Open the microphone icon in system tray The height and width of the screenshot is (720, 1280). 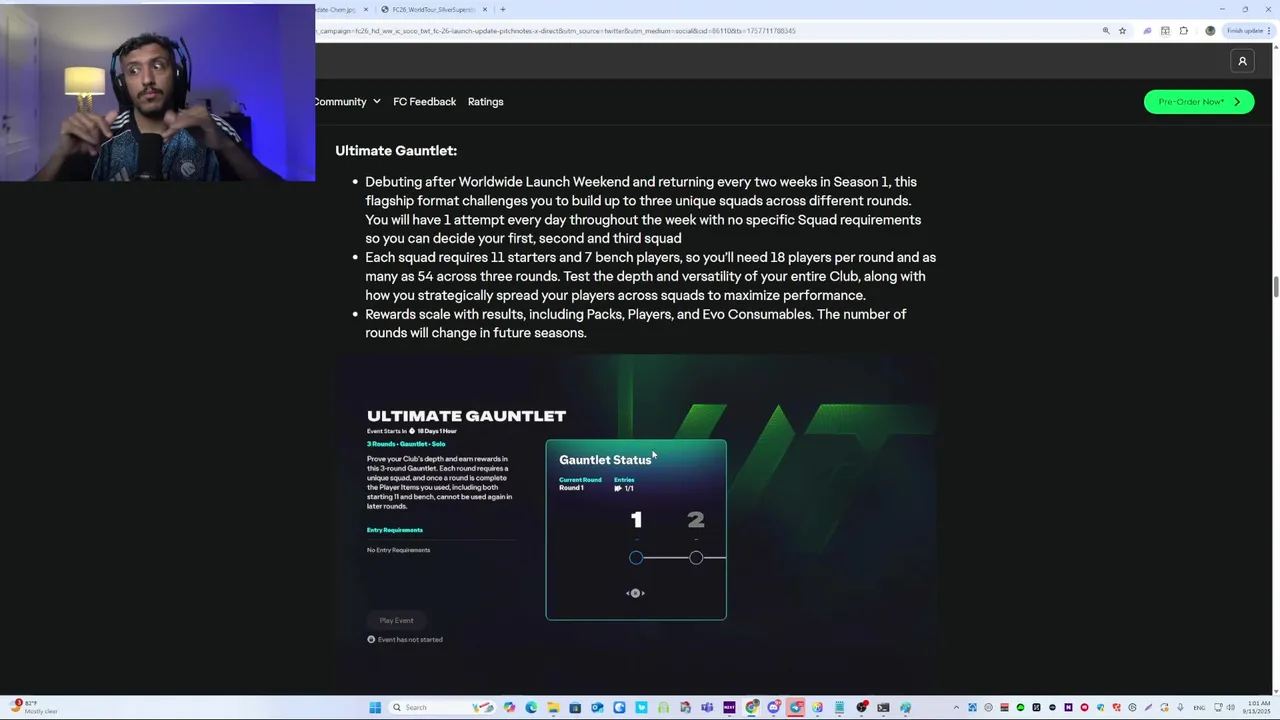click(1180, 707)
